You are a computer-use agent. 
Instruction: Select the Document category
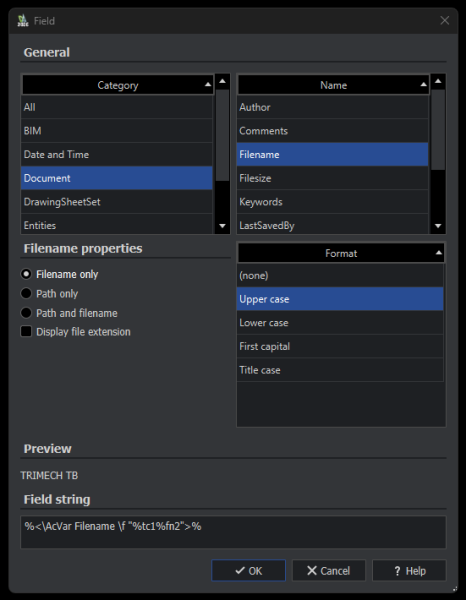pyautogui.click(x=117, y=178)
